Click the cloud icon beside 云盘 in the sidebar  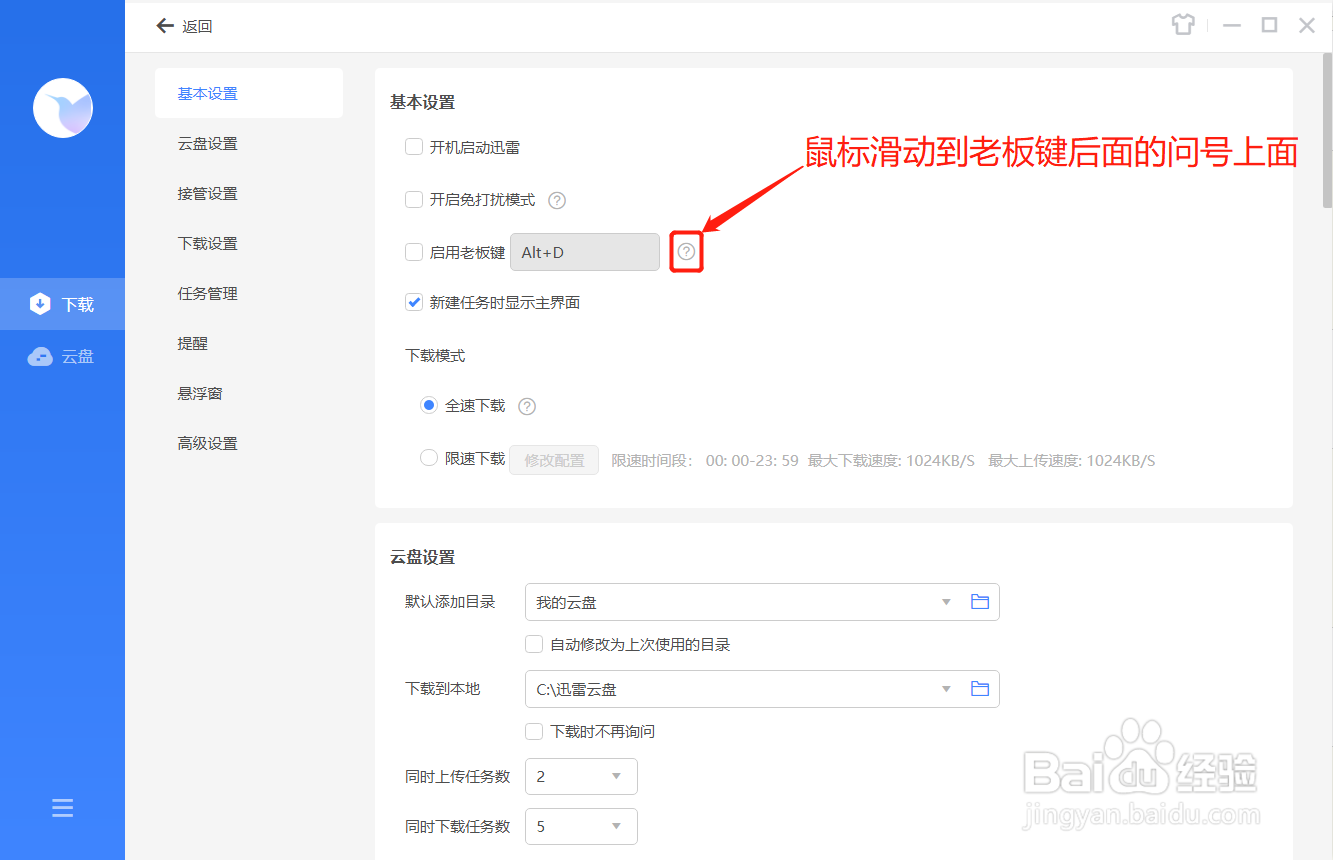40,356
